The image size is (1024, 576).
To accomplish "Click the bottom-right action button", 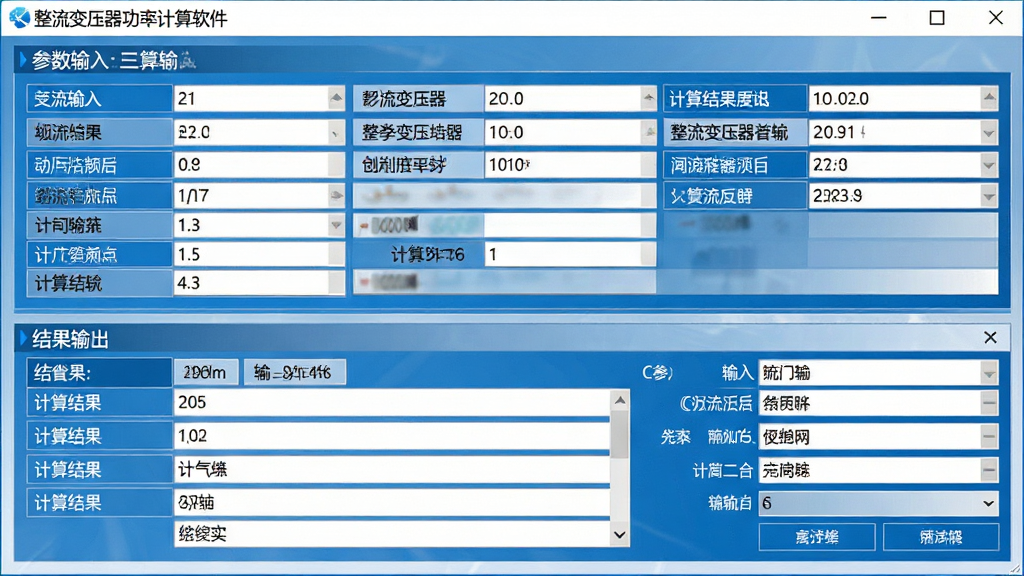I will [x=941, y=537].
